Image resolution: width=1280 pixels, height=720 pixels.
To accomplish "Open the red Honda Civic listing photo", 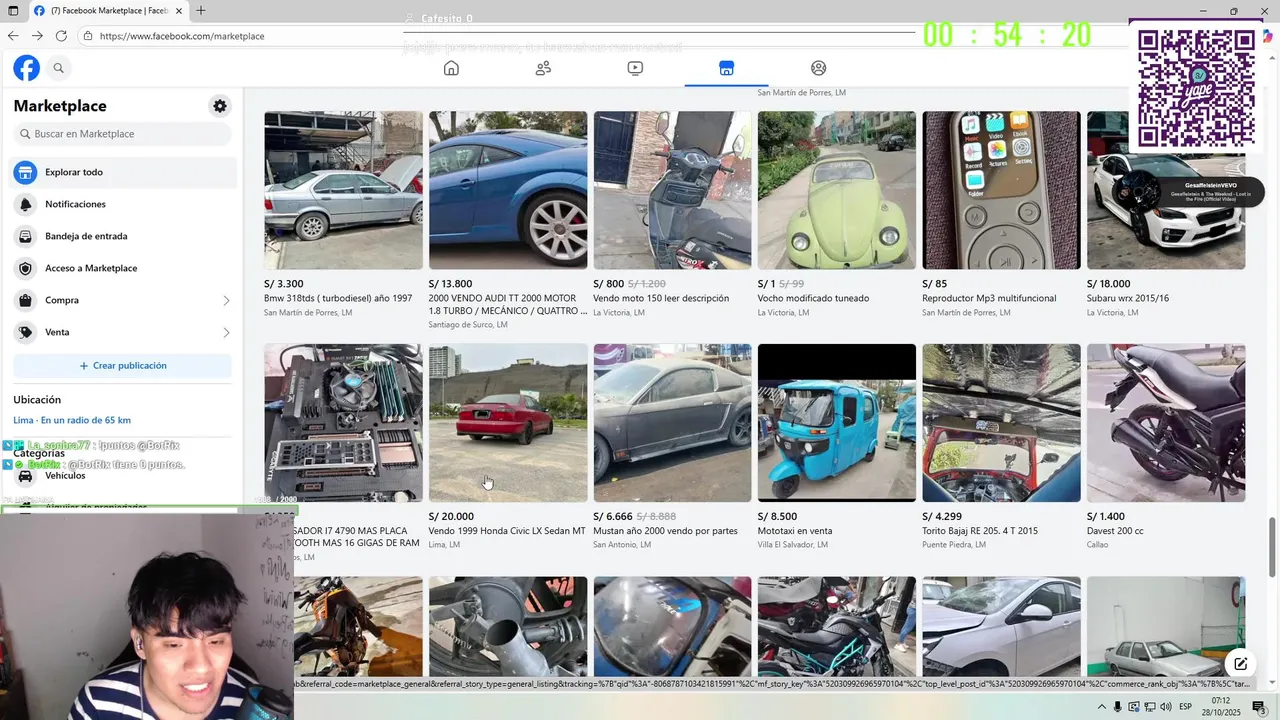I will tap(508, 423).
